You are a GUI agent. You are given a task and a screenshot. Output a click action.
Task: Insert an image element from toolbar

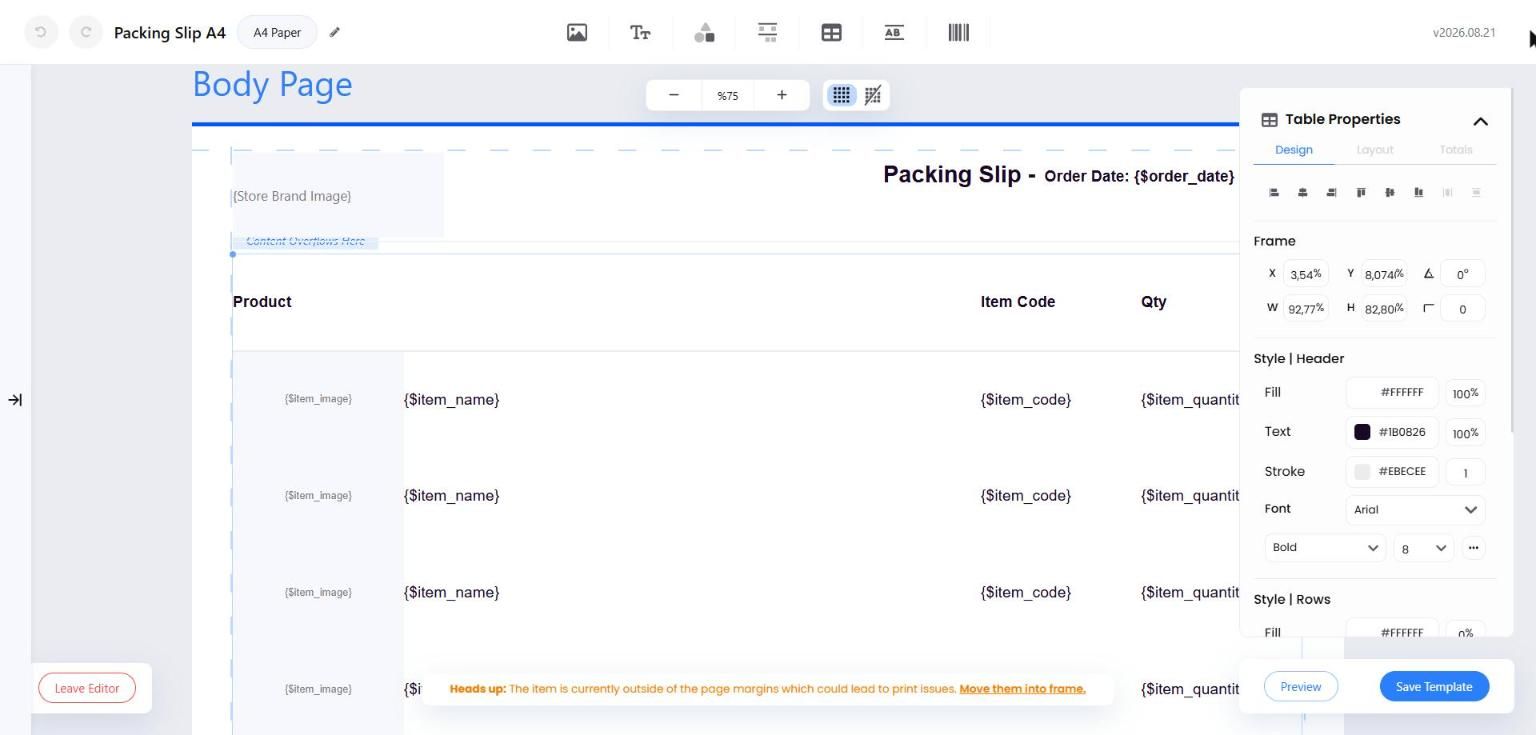(x=577, y=32)
